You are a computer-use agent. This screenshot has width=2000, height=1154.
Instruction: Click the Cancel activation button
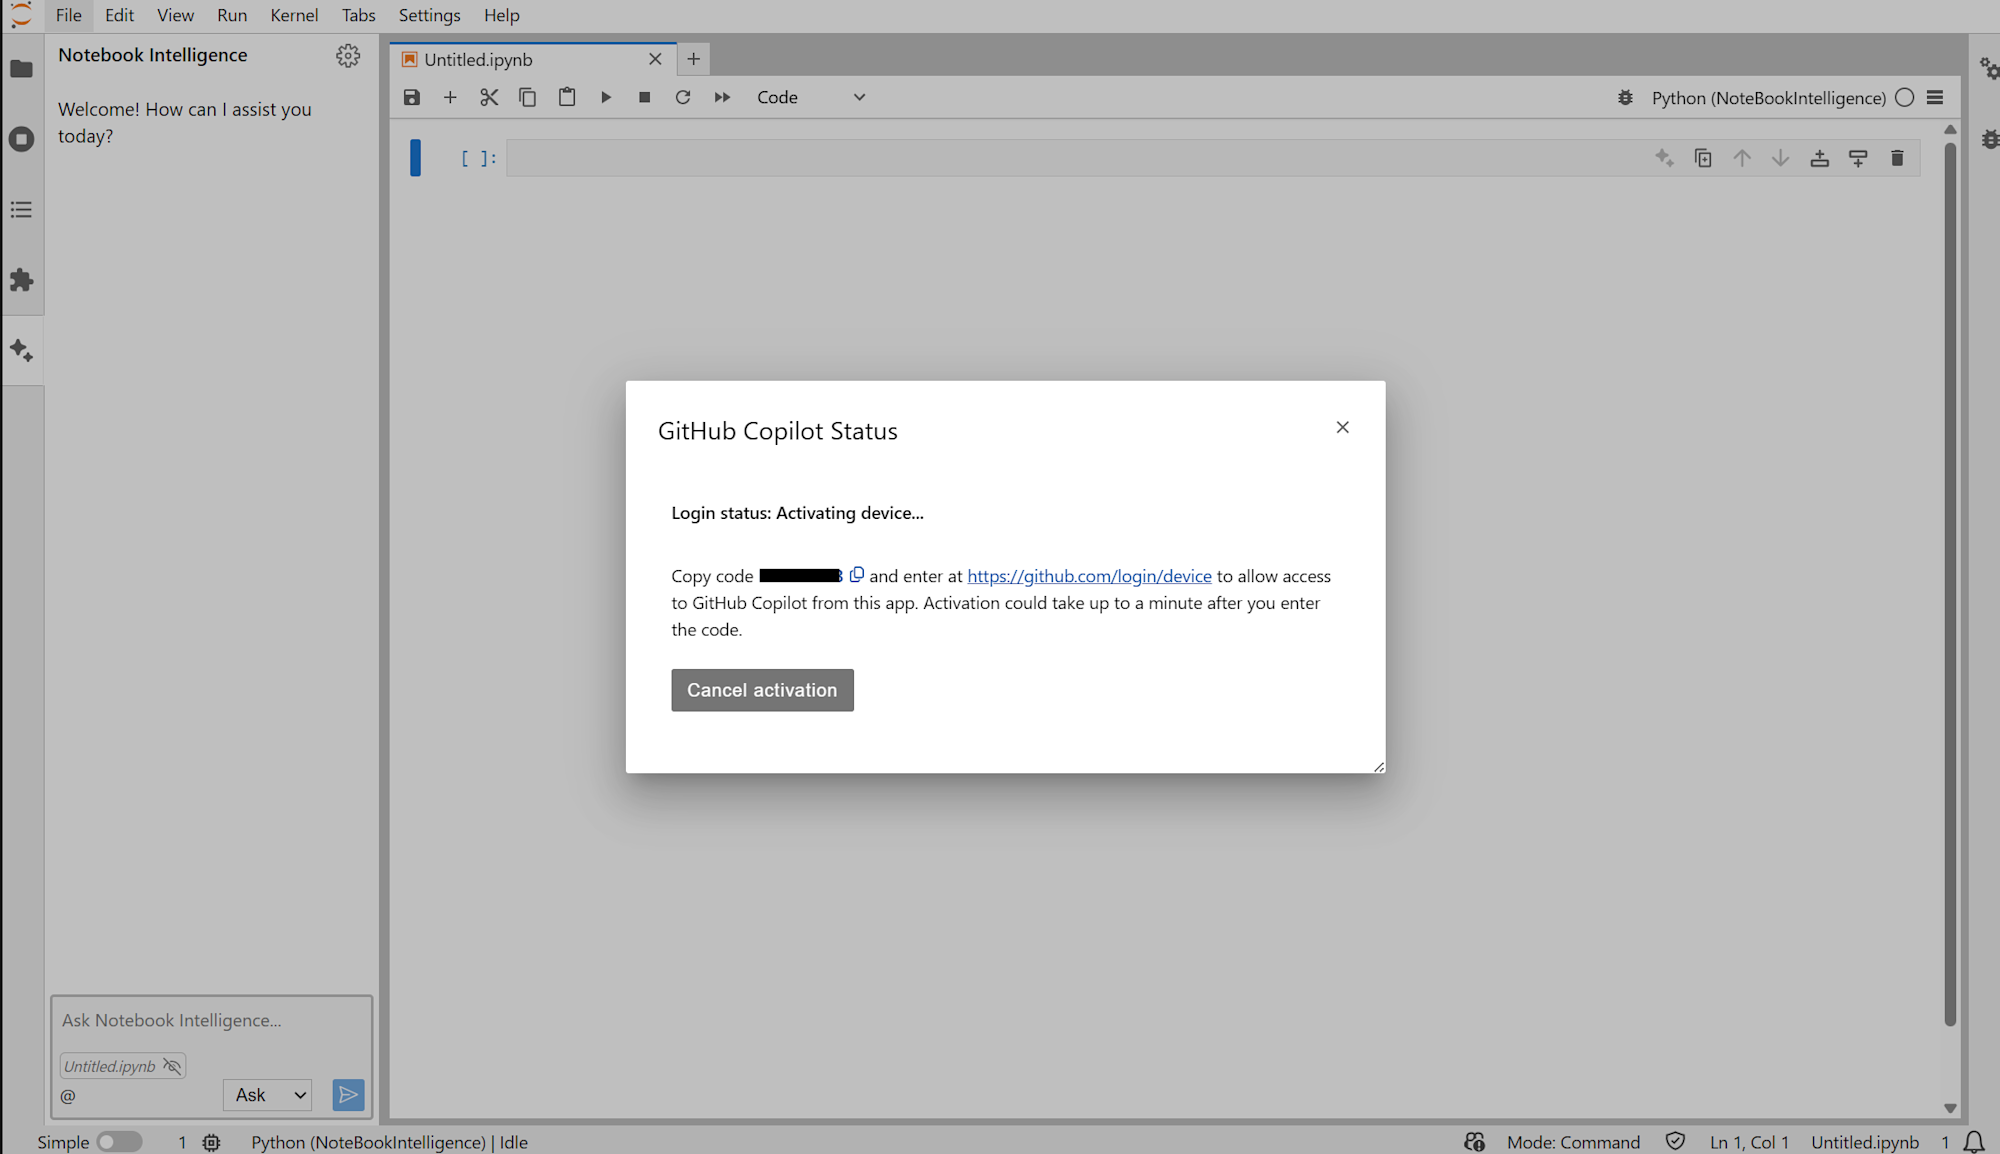(x=762, y=690)
